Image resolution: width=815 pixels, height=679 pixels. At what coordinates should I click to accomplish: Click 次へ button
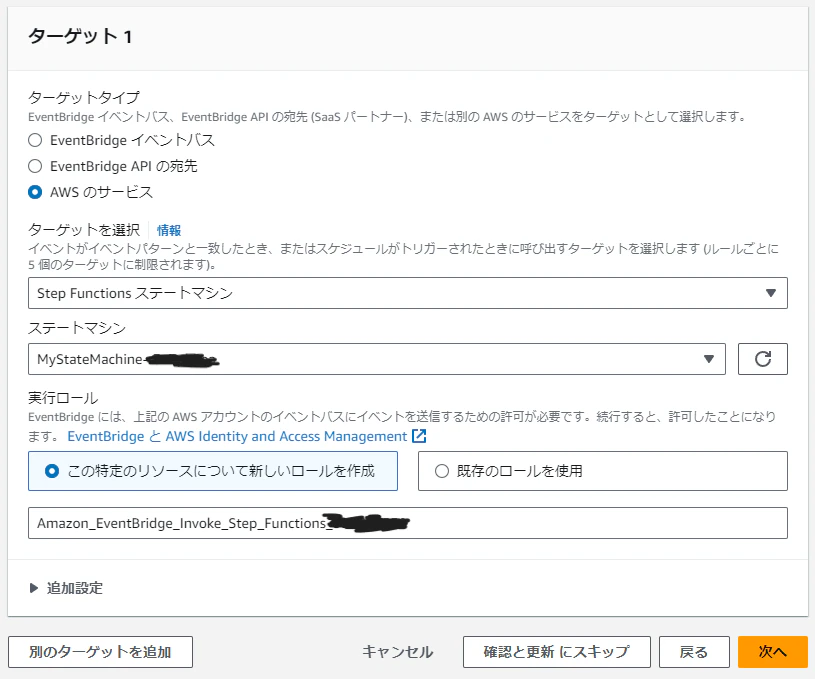coord(773,652)
